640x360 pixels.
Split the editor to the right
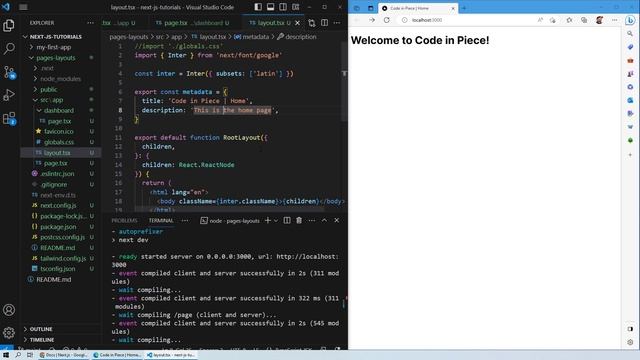coord(324,23)
